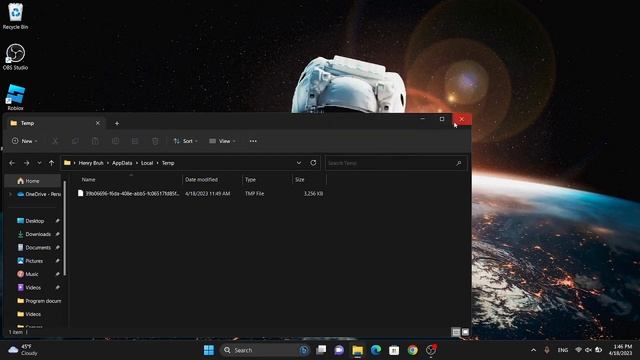Open Roblox desktop shortcut
The height and width of the screenshot is (360, 640).
(x=16, y=97)
